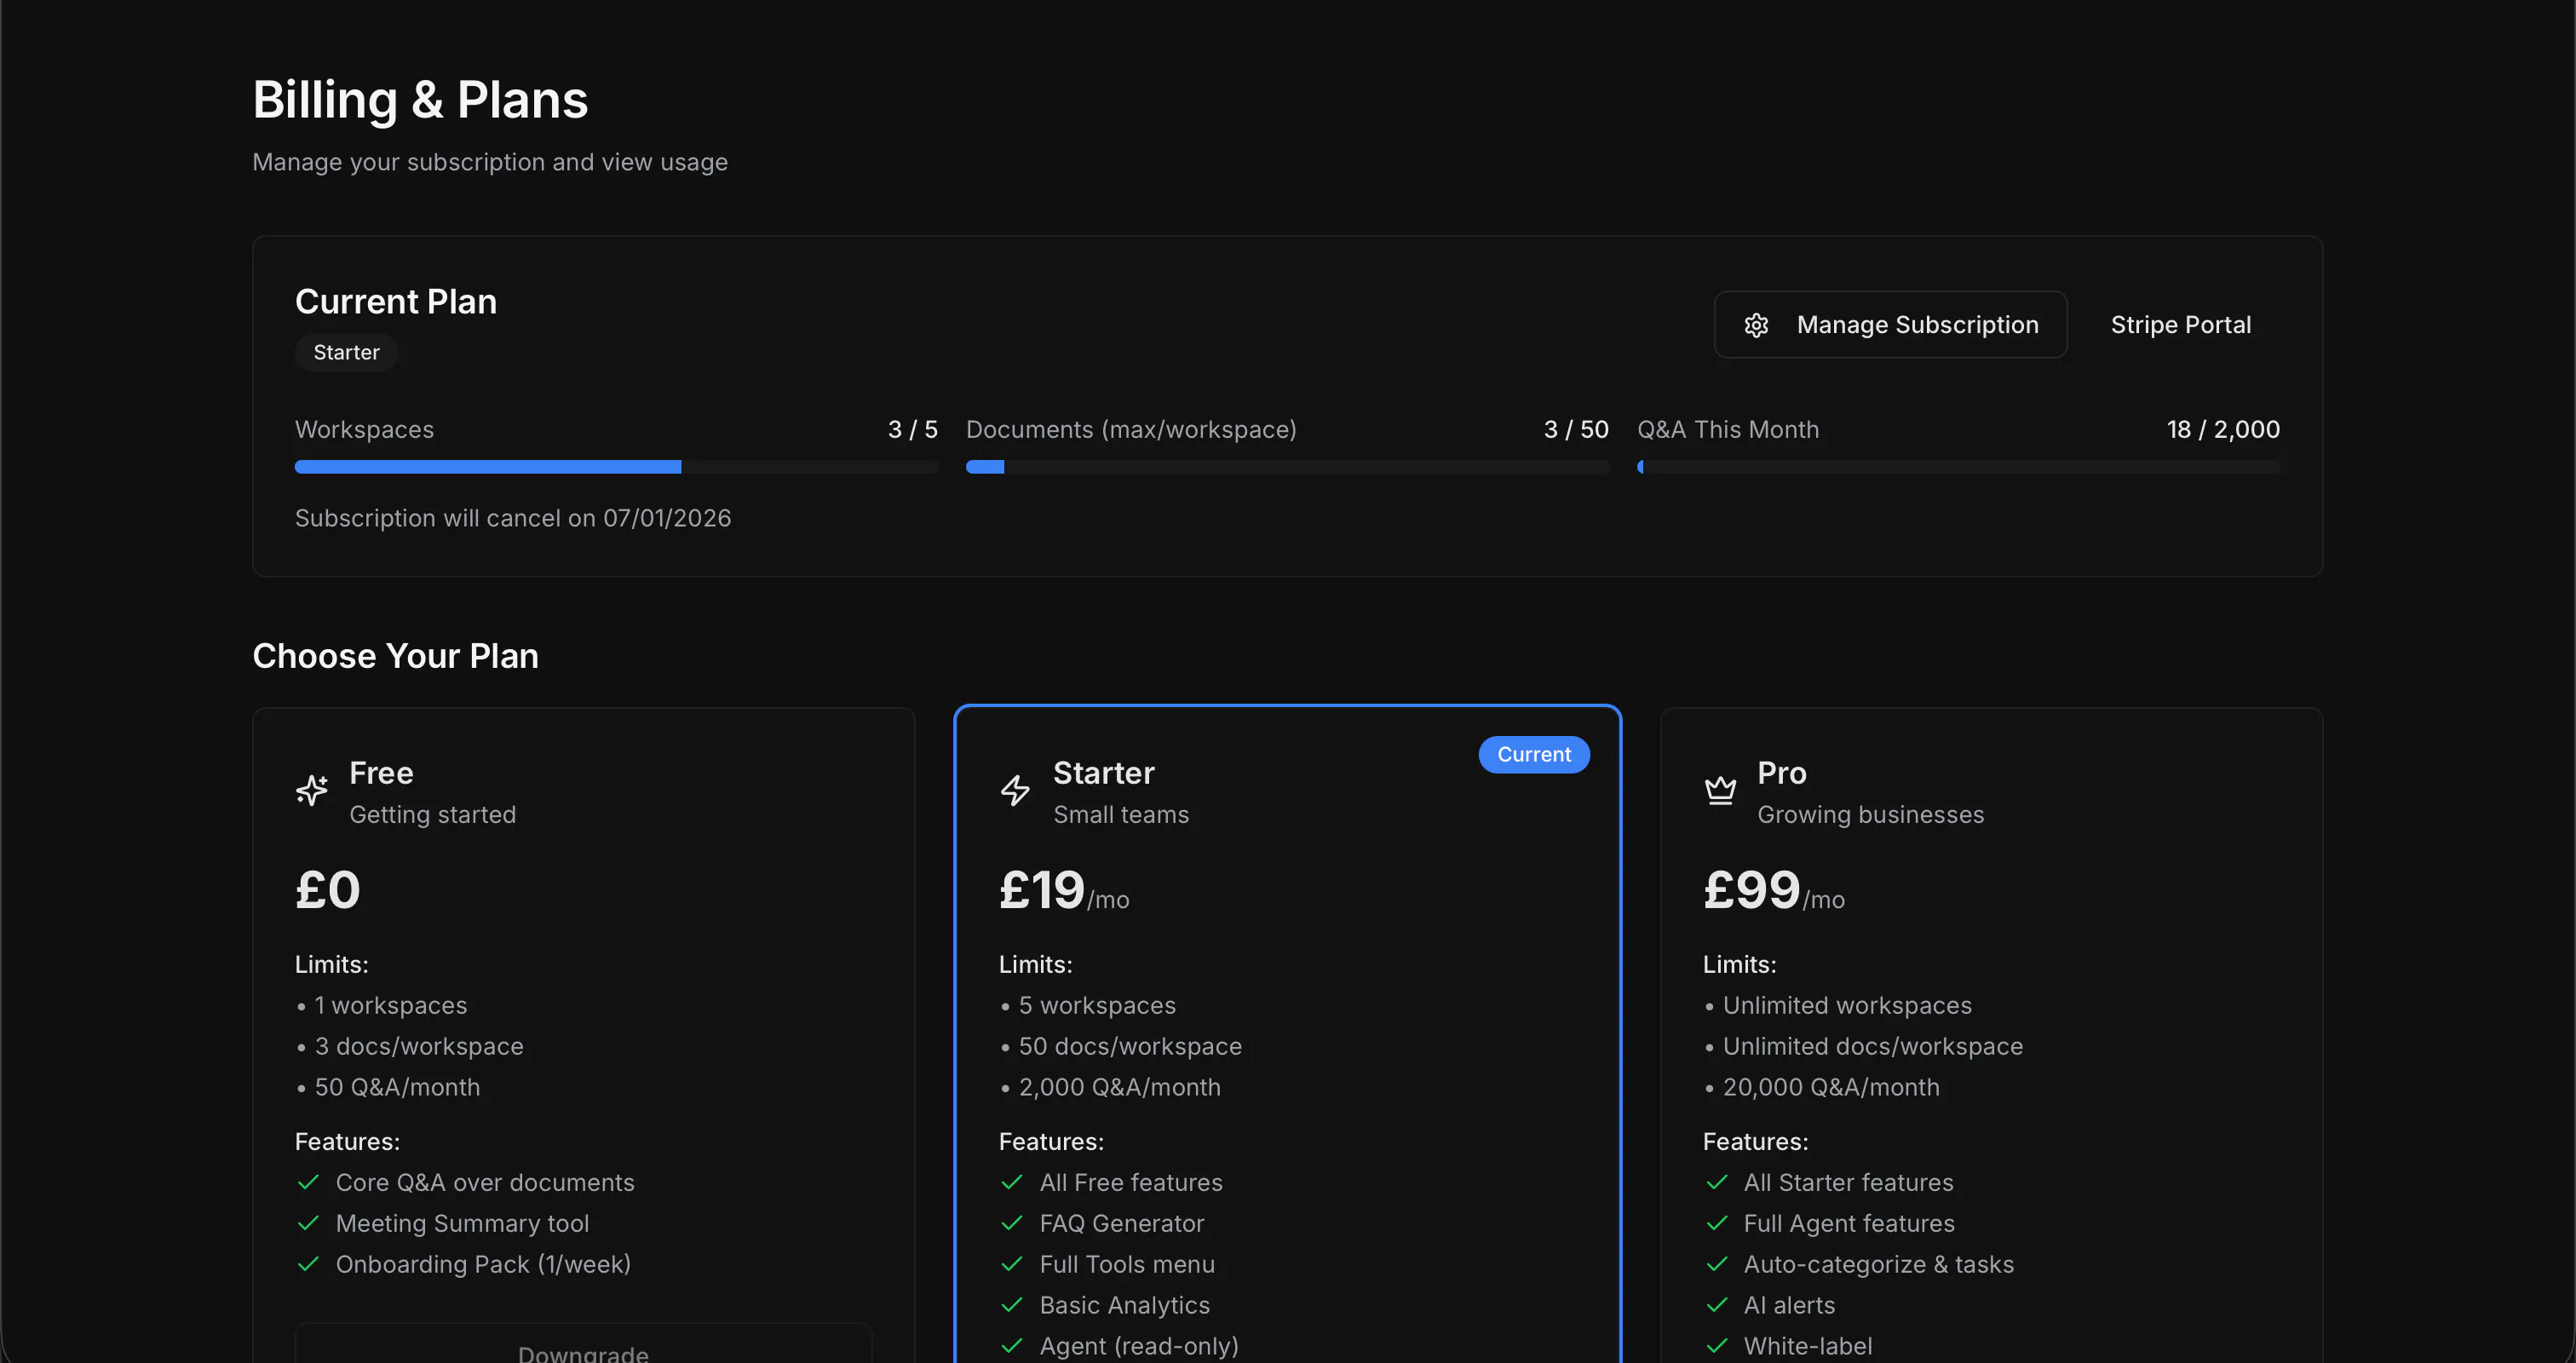Click checkmark beside Basic Analytics
2576x1363 pixels.
click(1012, 1305)
